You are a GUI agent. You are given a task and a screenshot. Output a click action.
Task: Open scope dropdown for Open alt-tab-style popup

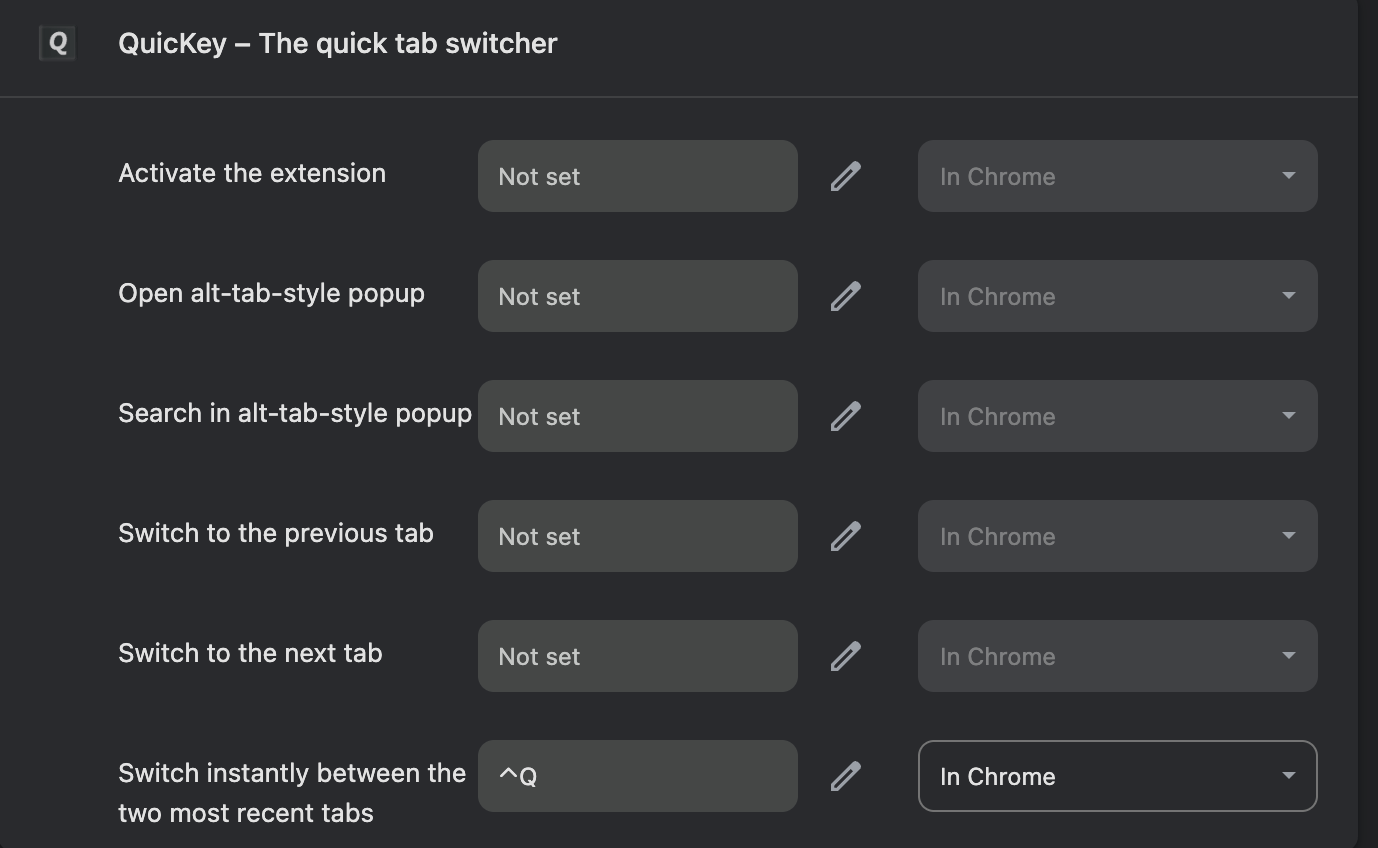(x=1117, y=296)
